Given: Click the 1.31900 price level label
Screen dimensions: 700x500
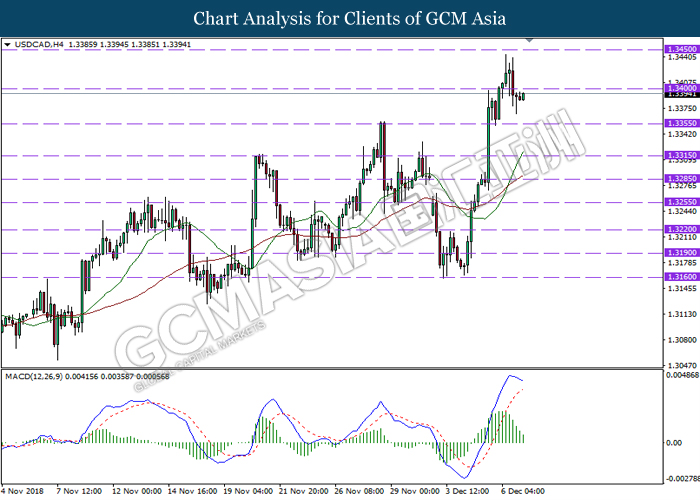Looking at the screenshot, I should coord(681,253).
